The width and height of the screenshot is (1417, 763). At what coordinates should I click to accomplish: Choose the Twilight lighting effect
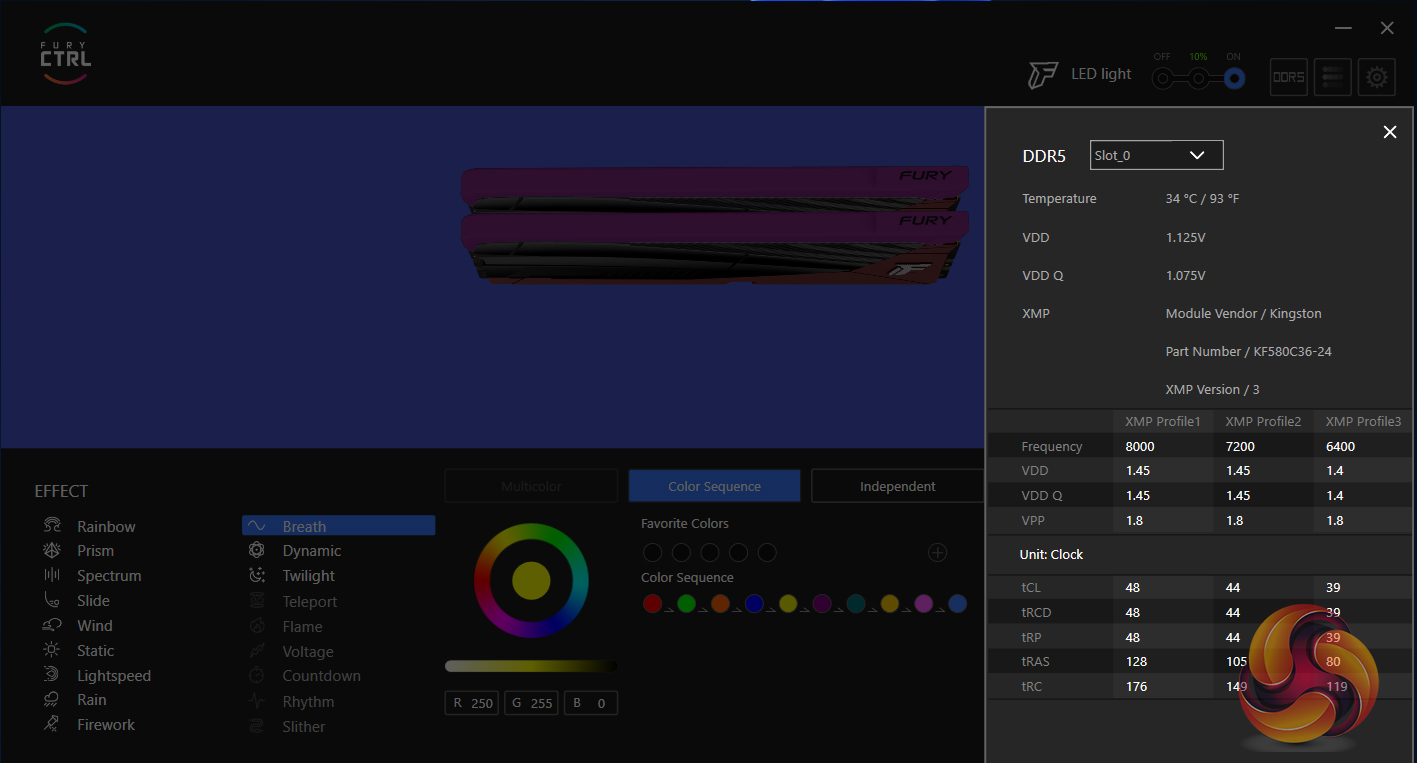click(x=308, y=576)
